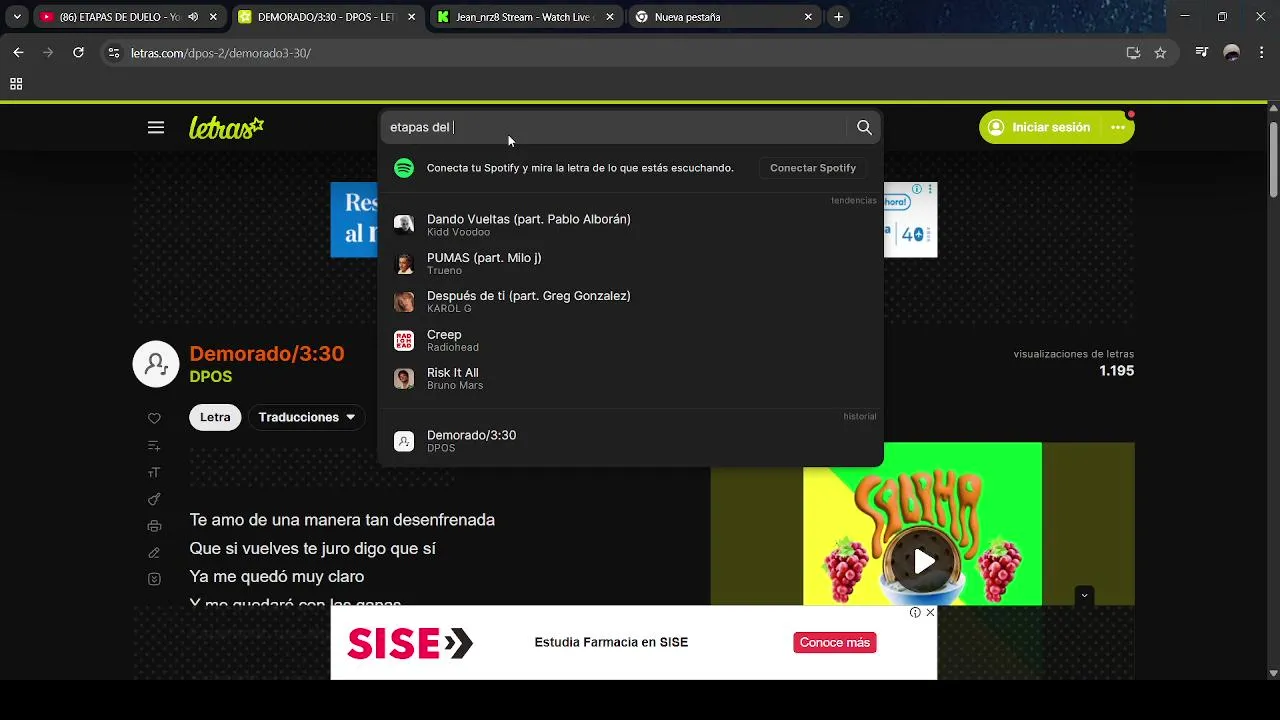Open the Chrome three-dot menu
Screen dimensions: 1280x720
pos(1260,53)
